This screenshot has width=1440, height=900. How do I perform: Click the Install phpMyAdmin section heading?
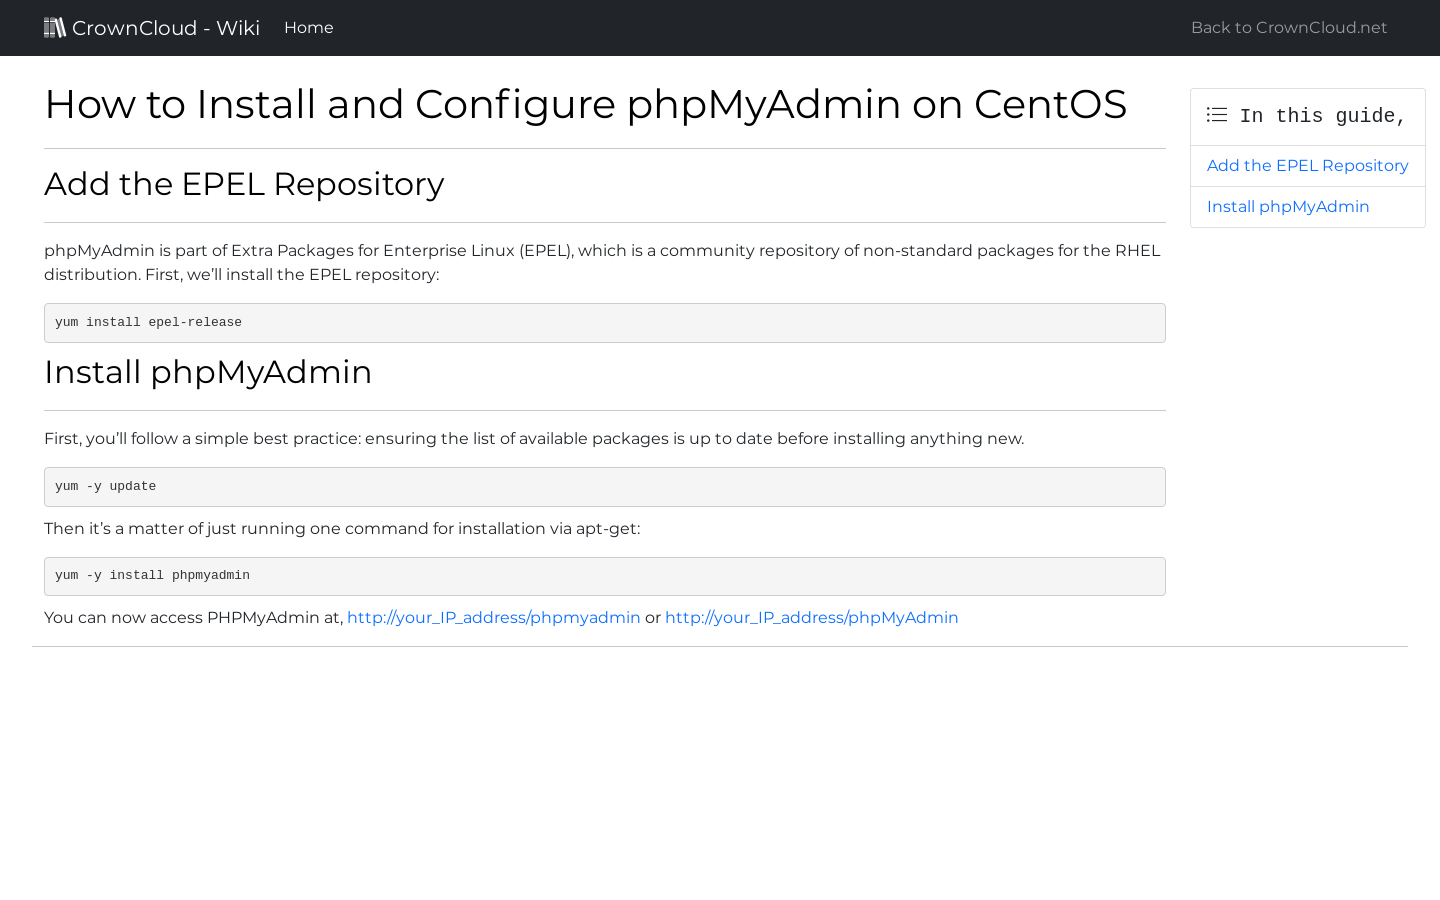point(208,372)
